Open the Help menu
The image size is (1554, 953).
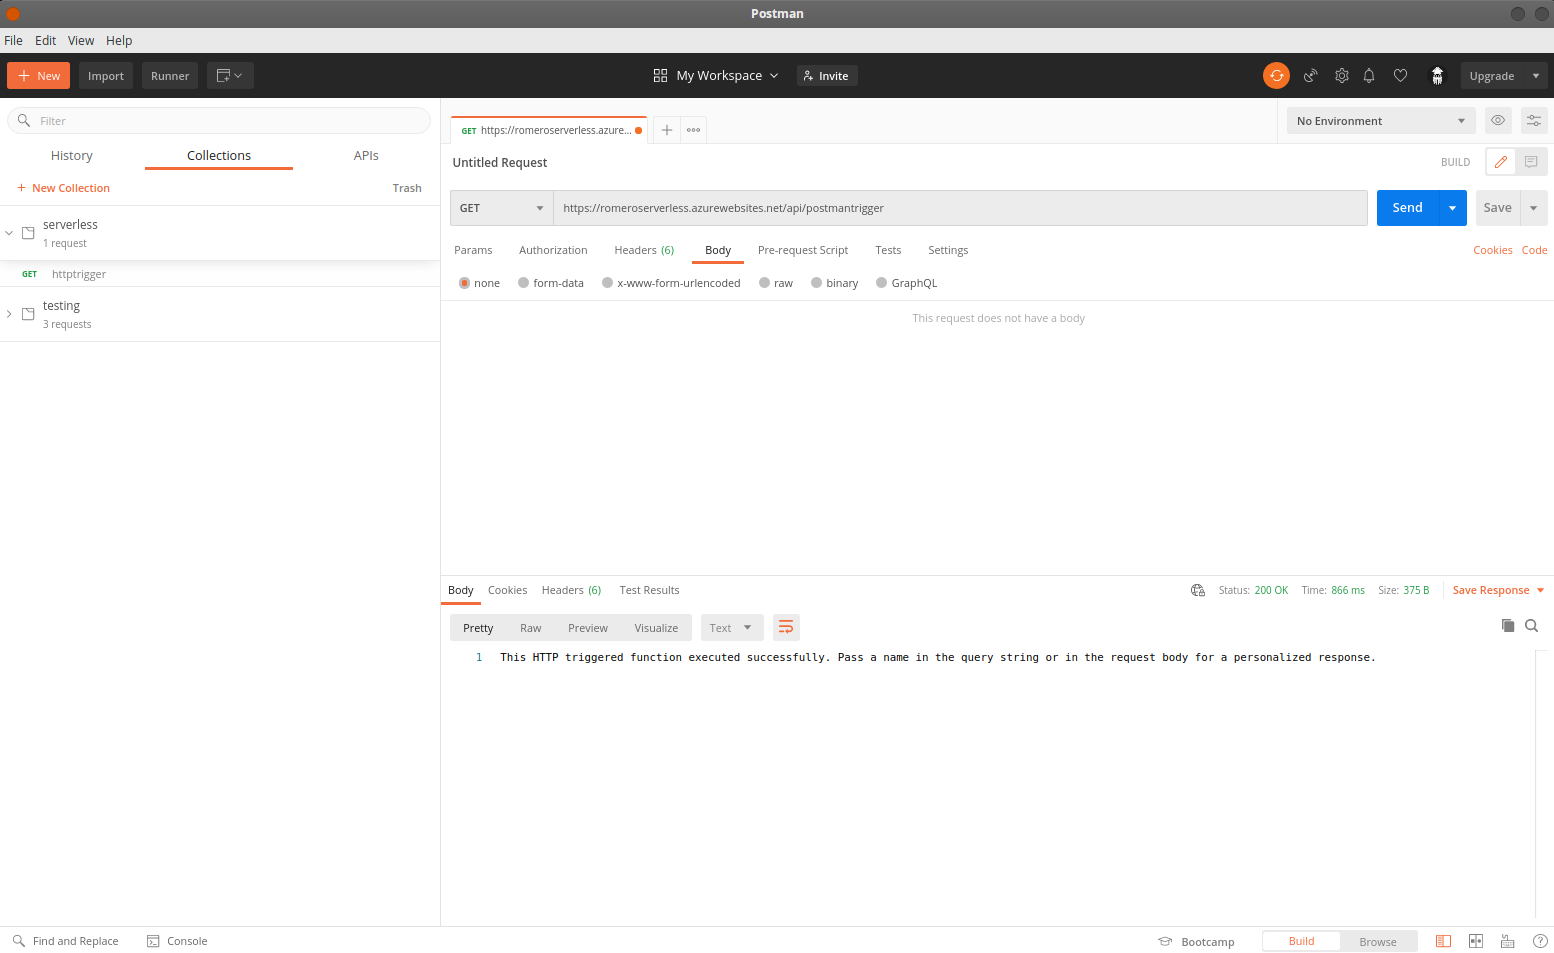point(119,41)
